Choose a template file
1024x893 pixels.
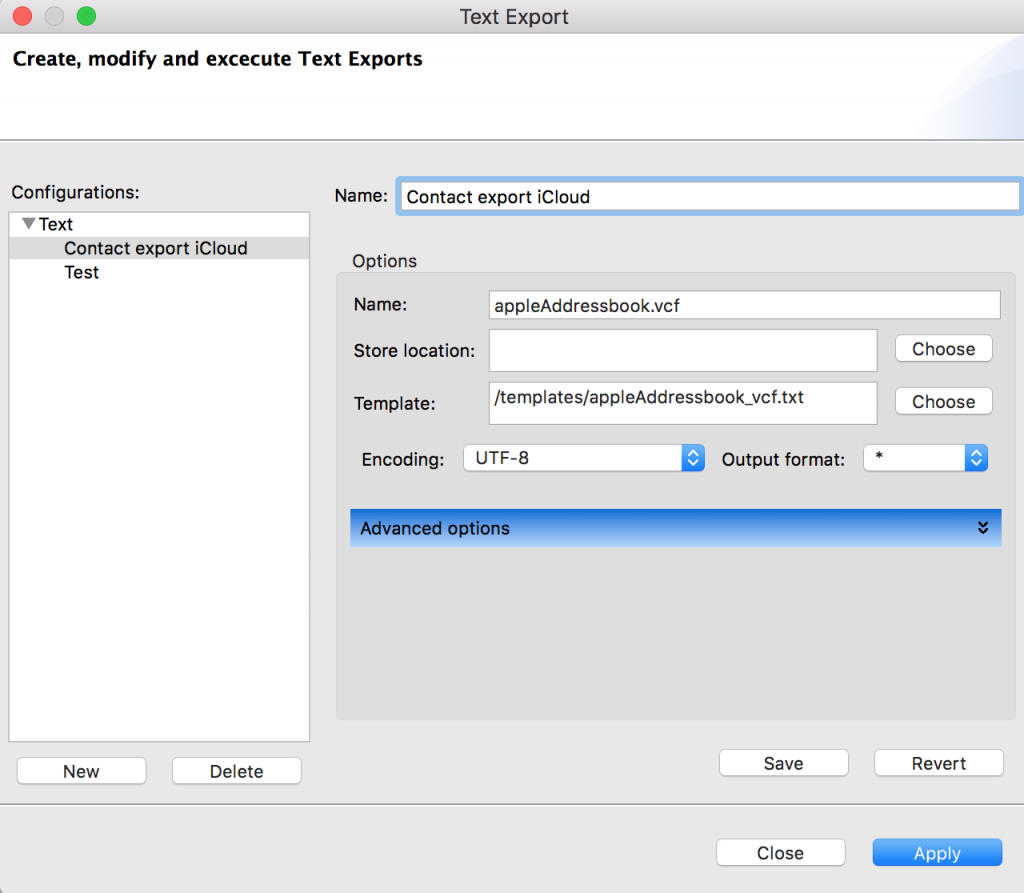pos(944,401)
